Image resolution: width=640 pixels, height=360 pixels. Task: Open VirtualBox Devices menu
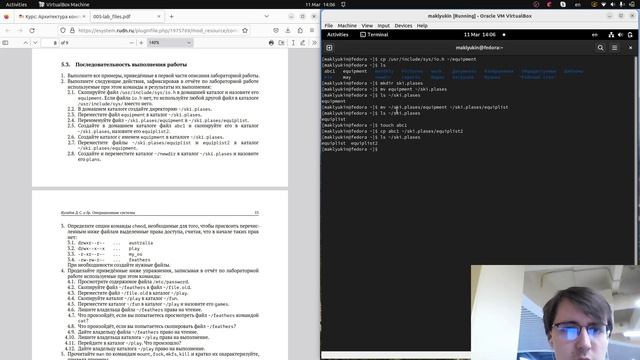[x=403, y=25]
